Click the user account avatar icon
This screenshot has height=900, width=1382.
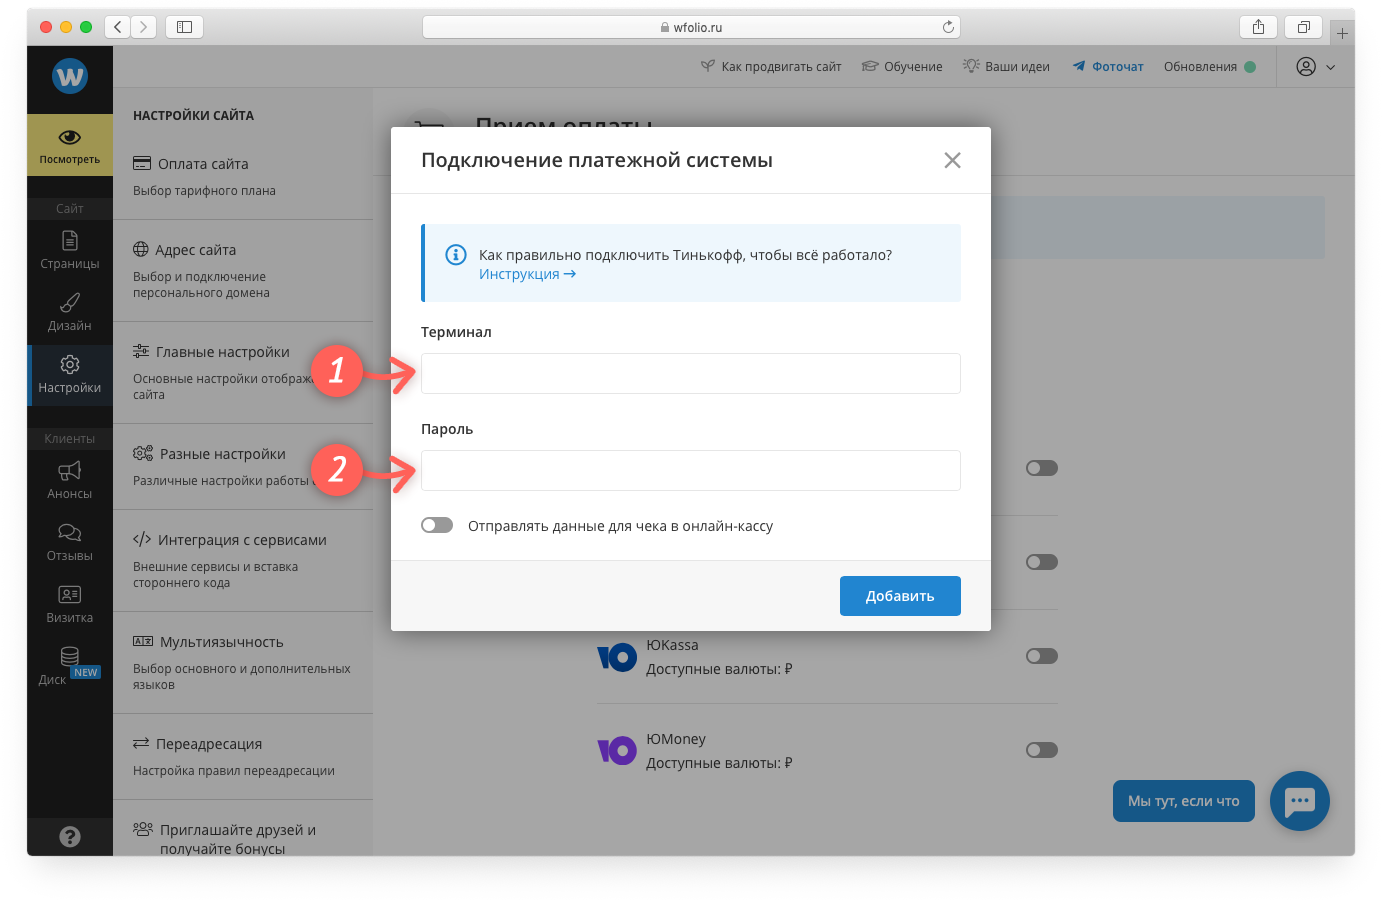point(1306,66)
